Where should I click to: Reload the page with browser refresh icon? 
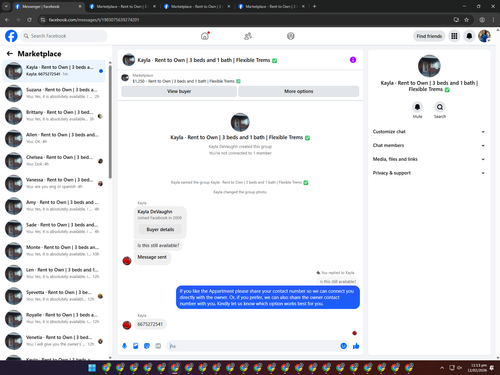coord(29,20)
